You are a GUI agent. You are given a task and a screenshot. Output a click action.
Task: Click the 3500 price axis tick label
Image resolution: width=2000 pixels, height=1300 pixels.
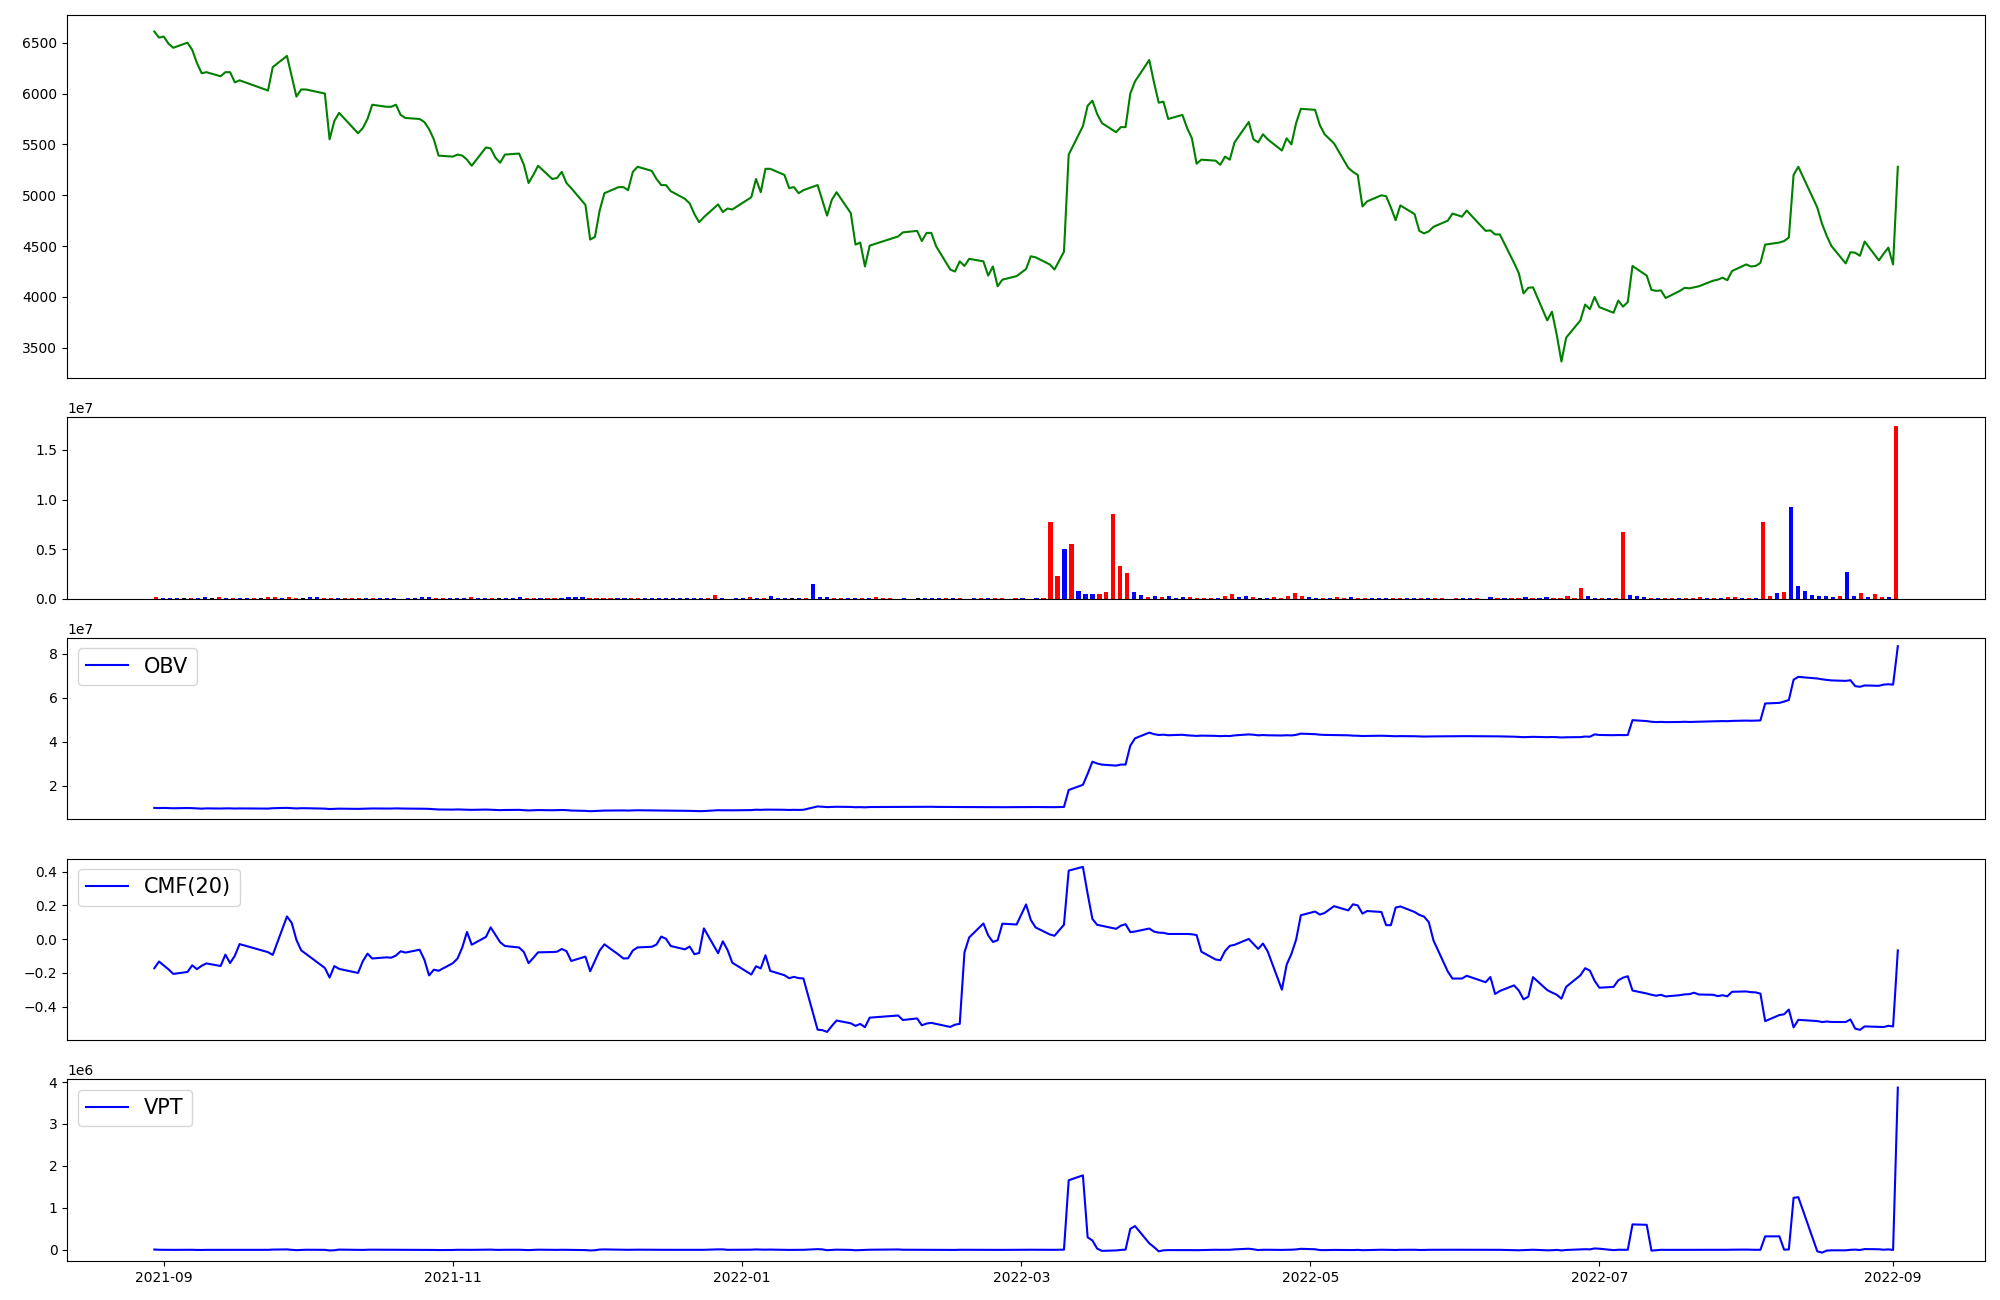(39, 349)
